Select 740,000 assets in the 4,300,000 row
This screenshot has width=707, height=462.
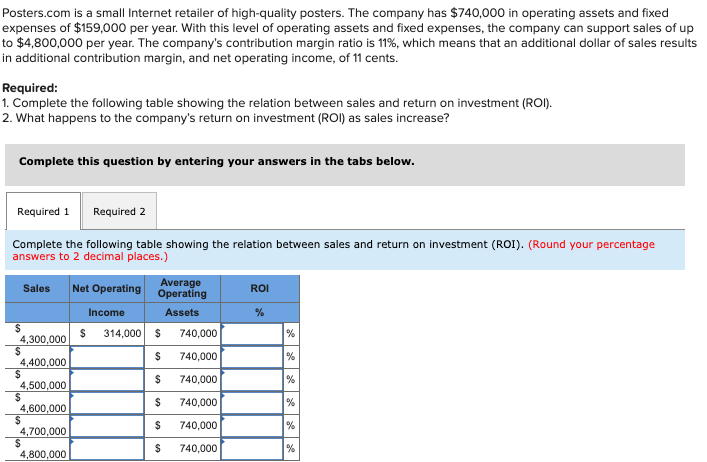[198, 334]
